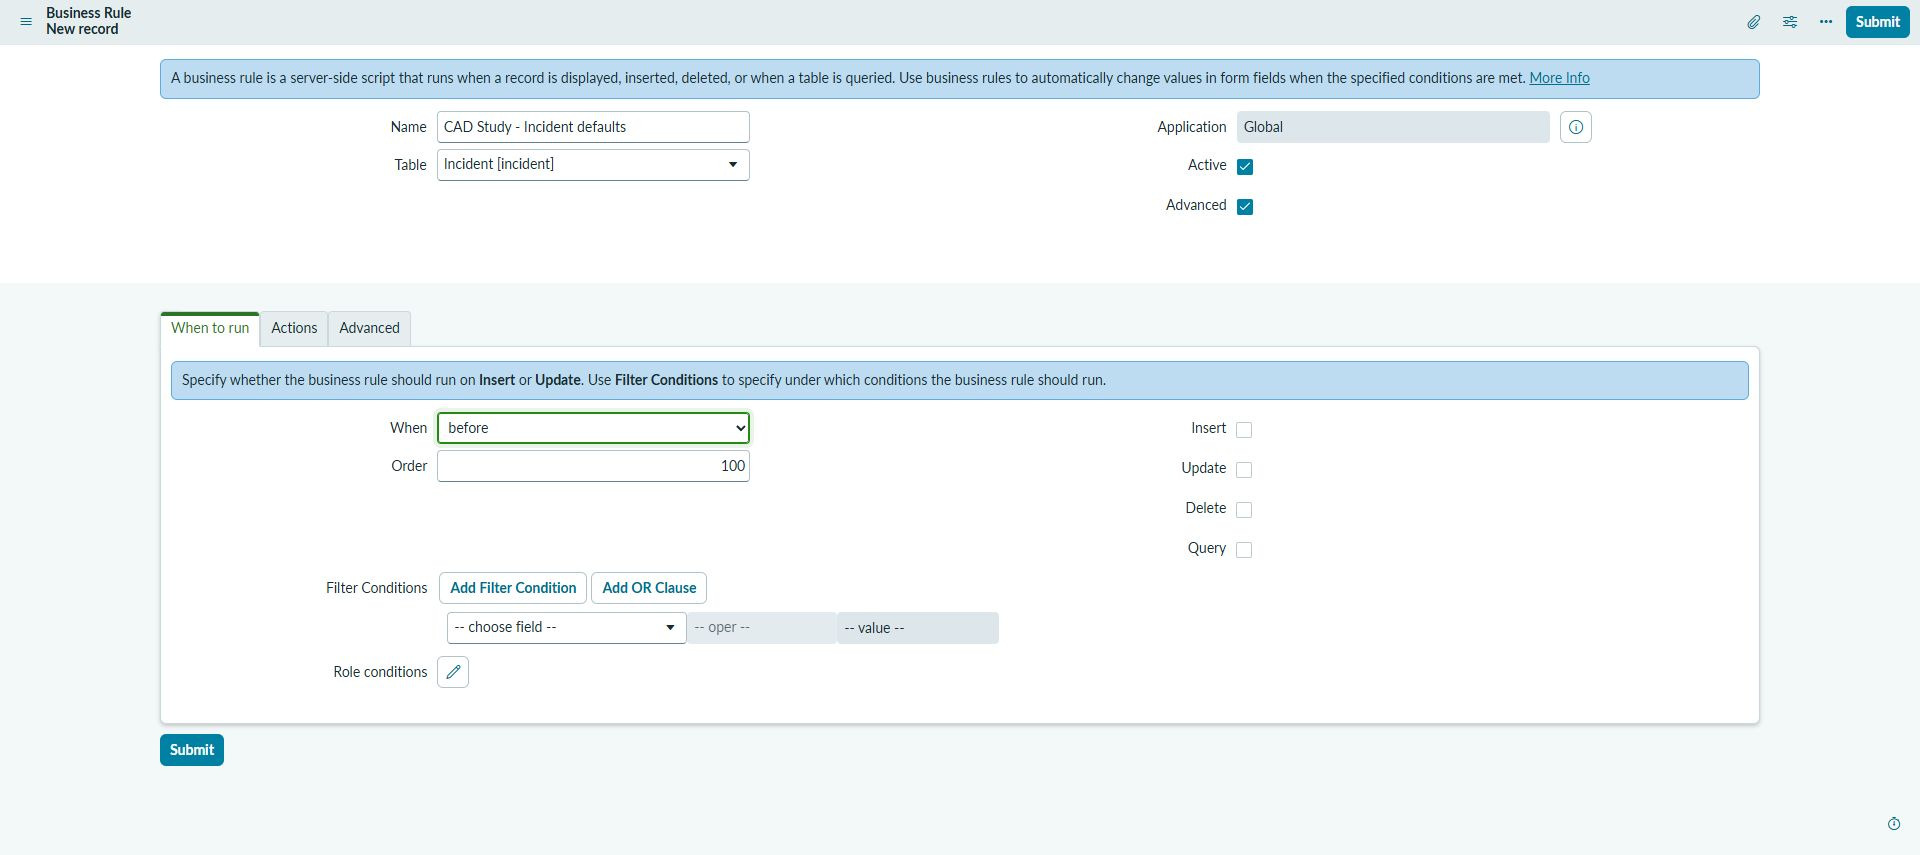The width and height of the screenshot is (1920, 855).
Task: Click the Business Rule New record title
Action: coord(88,21)
